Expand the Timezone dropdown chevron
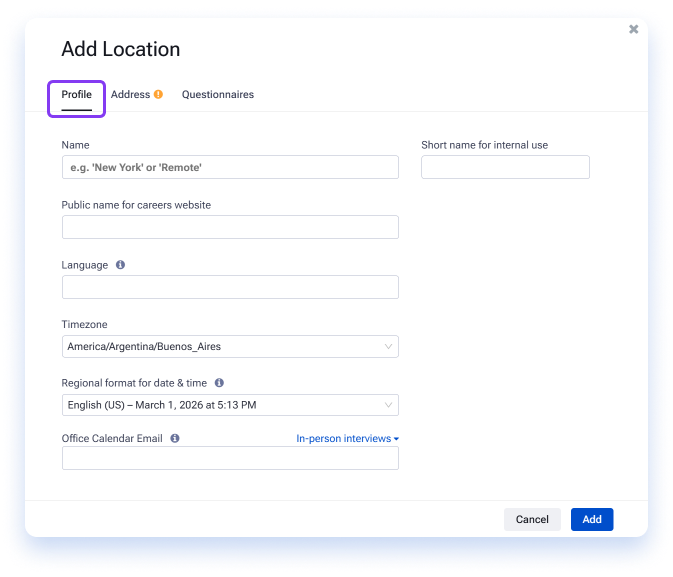This screenshot has height=577, width=673. coord(388,346)
